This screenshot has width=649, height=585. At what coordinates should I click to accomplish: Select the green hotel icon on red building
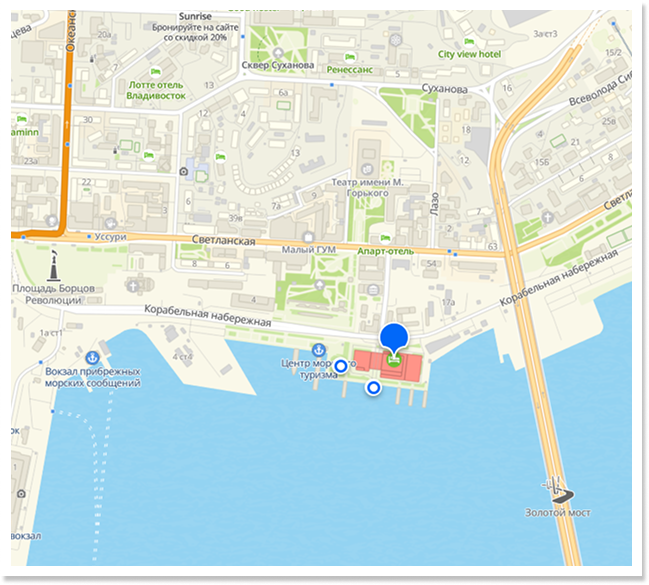393,360
